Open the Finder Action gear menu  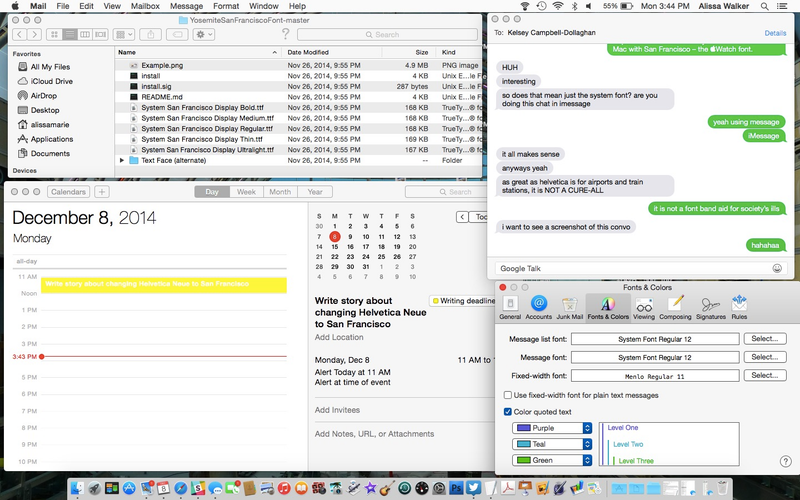(x=203, y=34)
